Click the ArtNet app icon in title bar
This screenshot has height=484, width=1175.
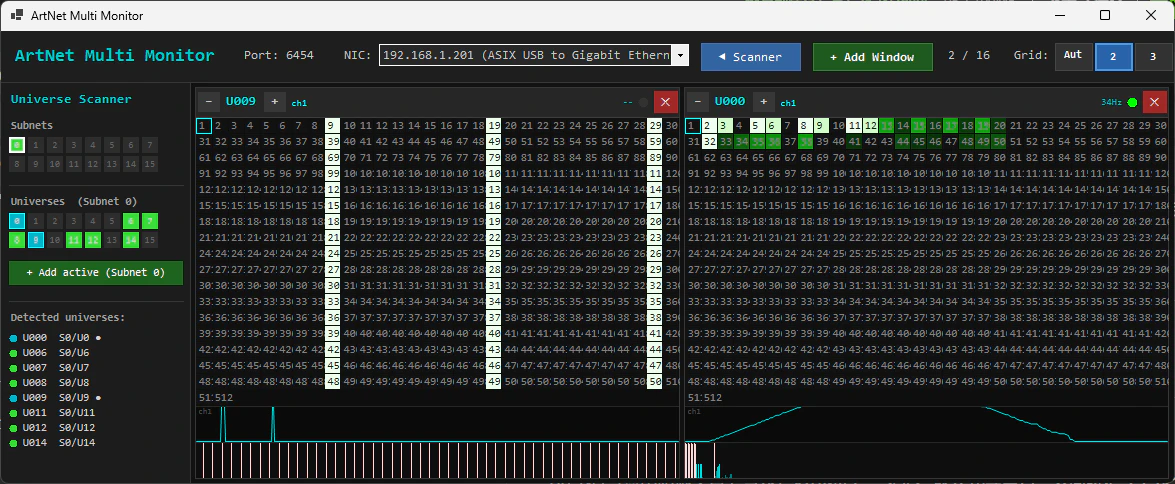[16, 15]
